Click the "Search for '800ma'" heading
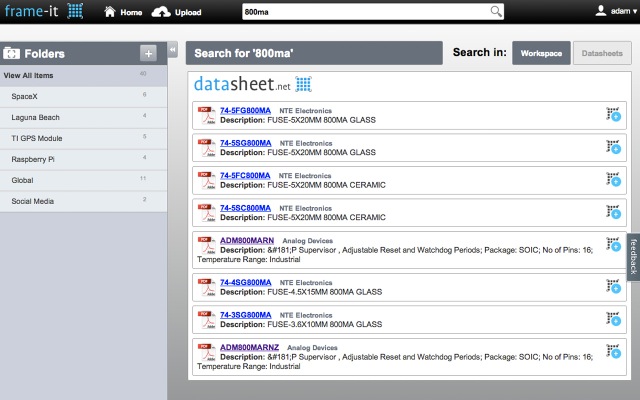Image resolution: width=640 pixels, height=400 pixels. pyautogui.click(x=244, y=53)
